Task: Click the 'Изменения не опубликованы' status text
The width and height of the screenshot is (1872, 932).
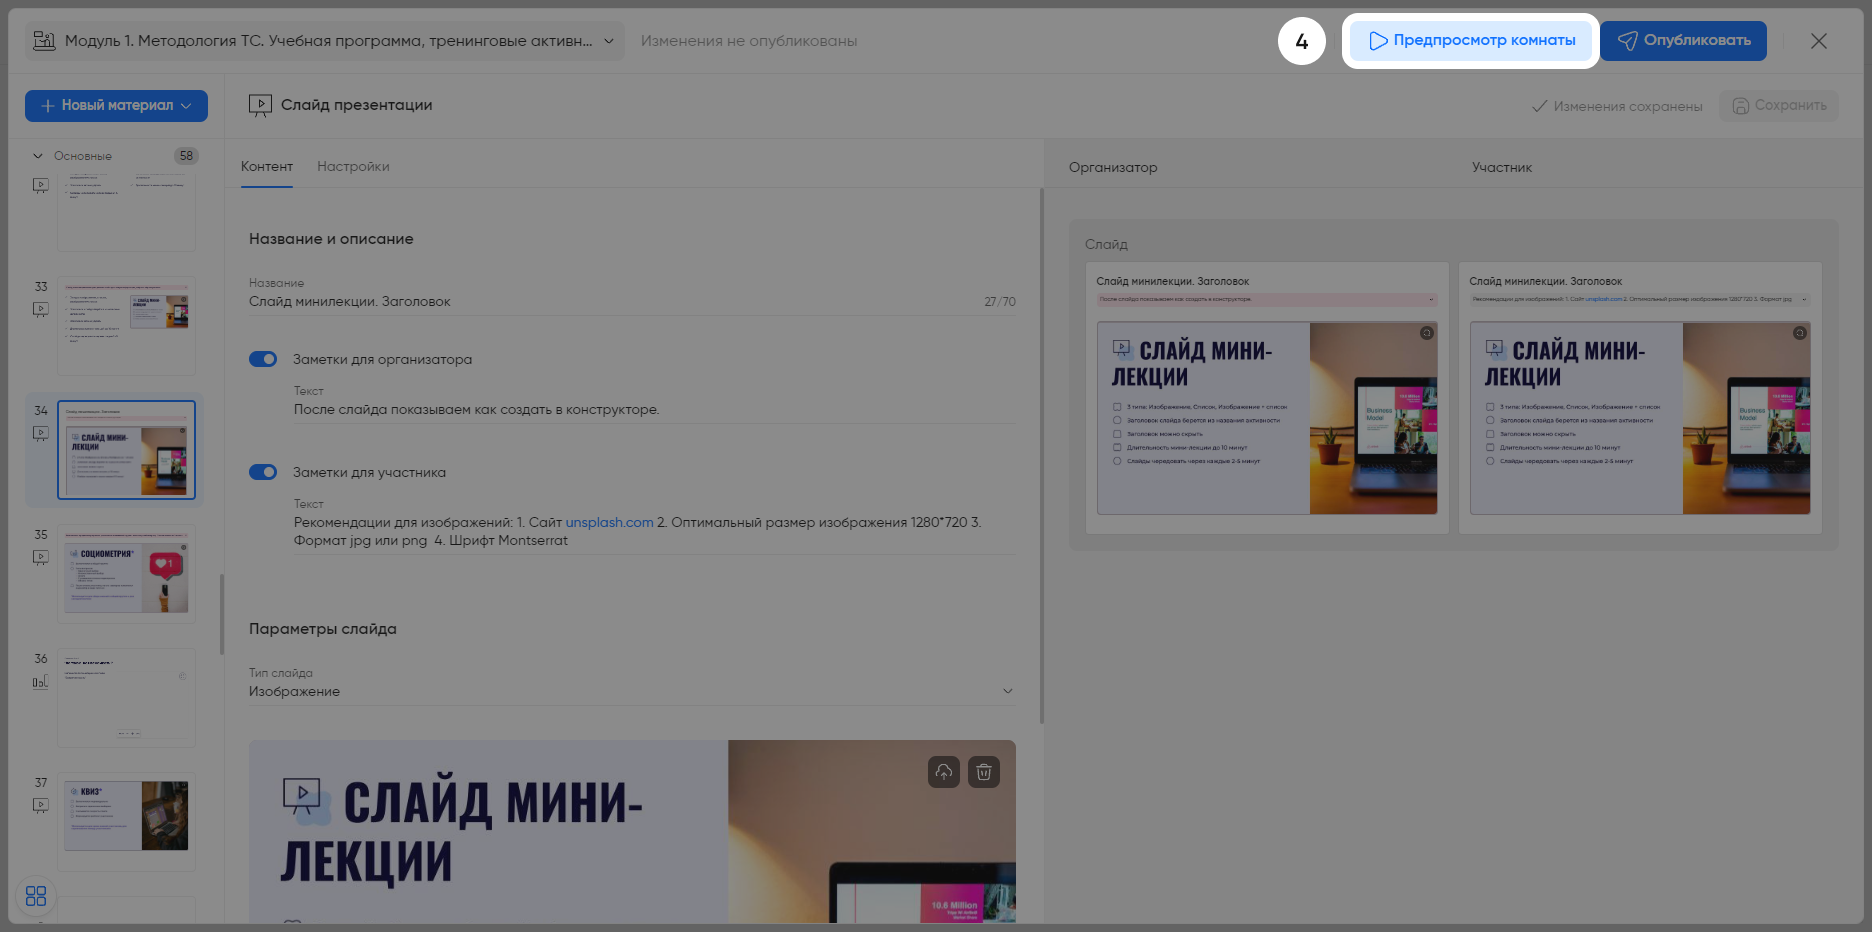Action: [749, 41]
